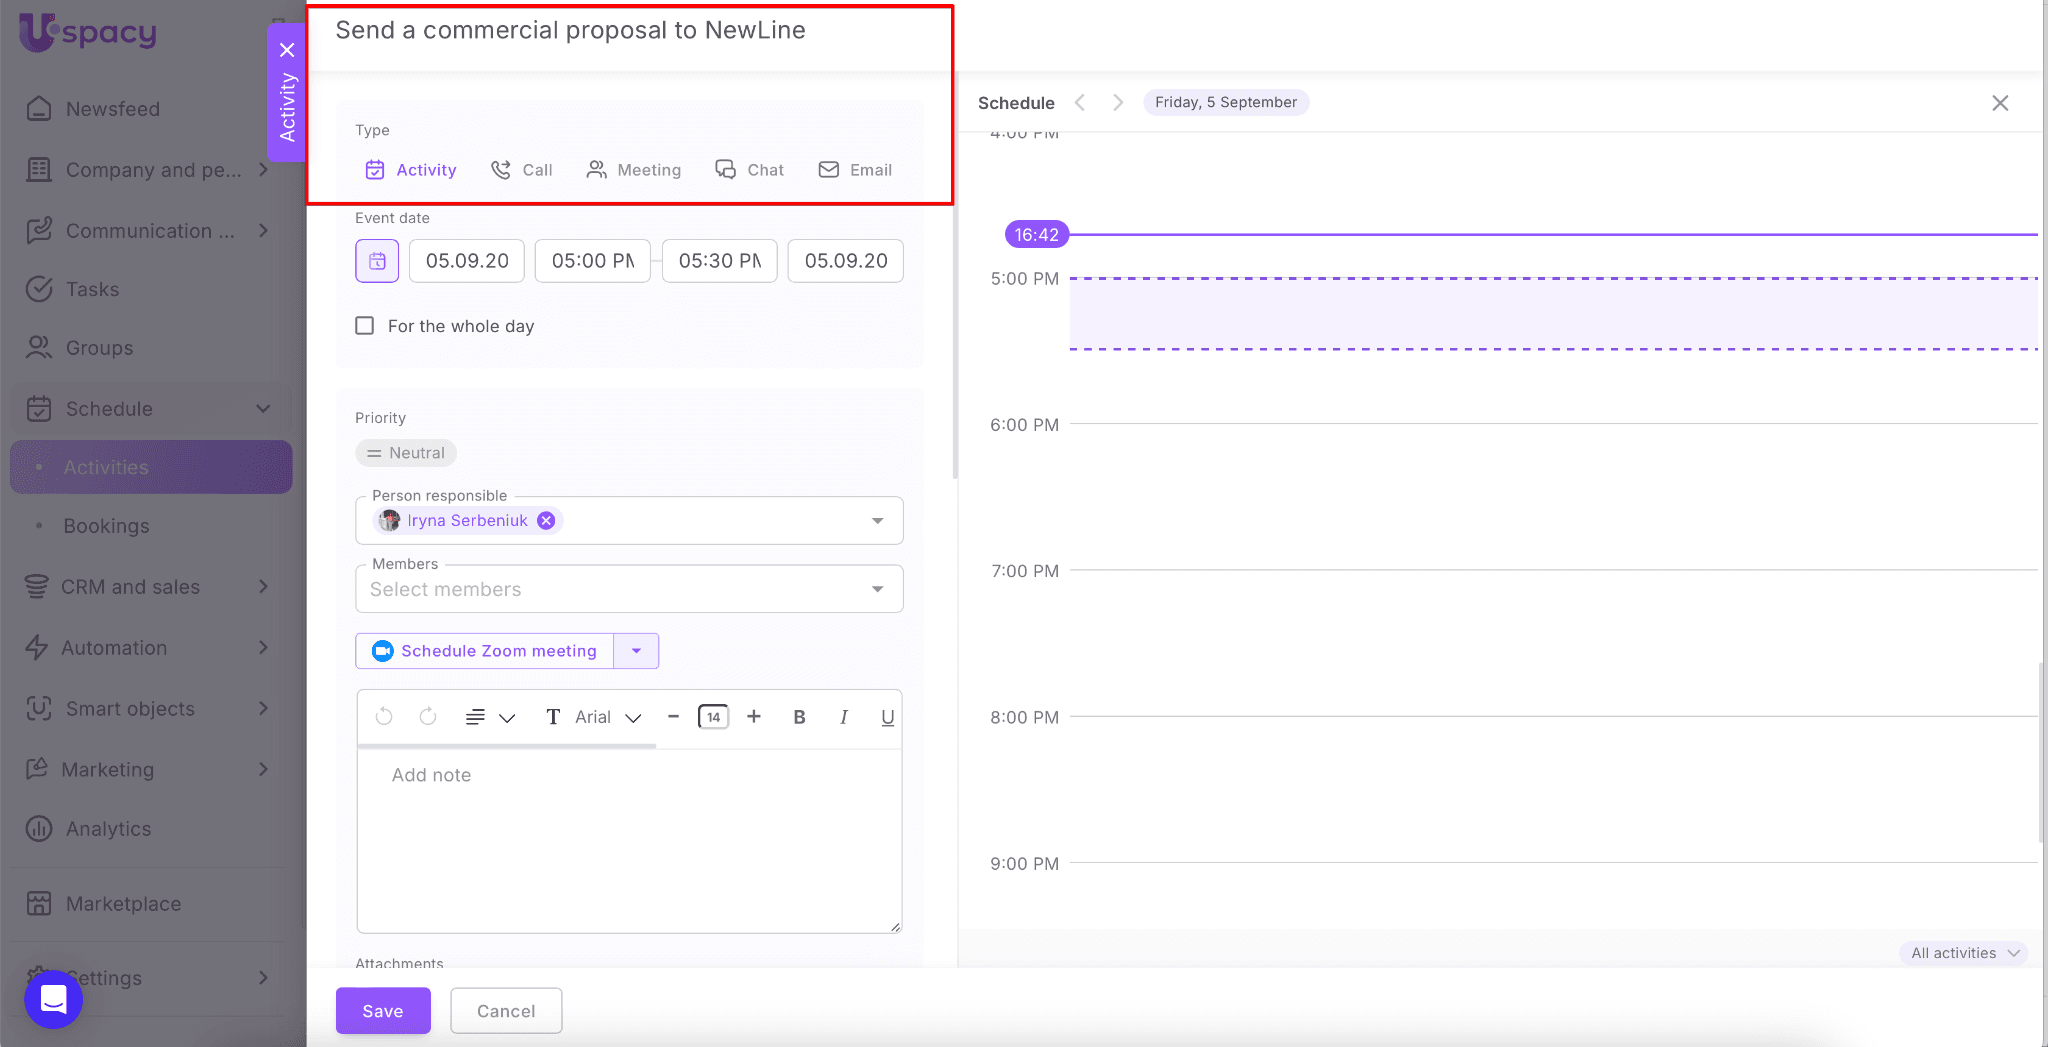This screenshot has width=2048, height=1047.
Task: Open the Arial font family dropdown
Action: tap(607, 717)
